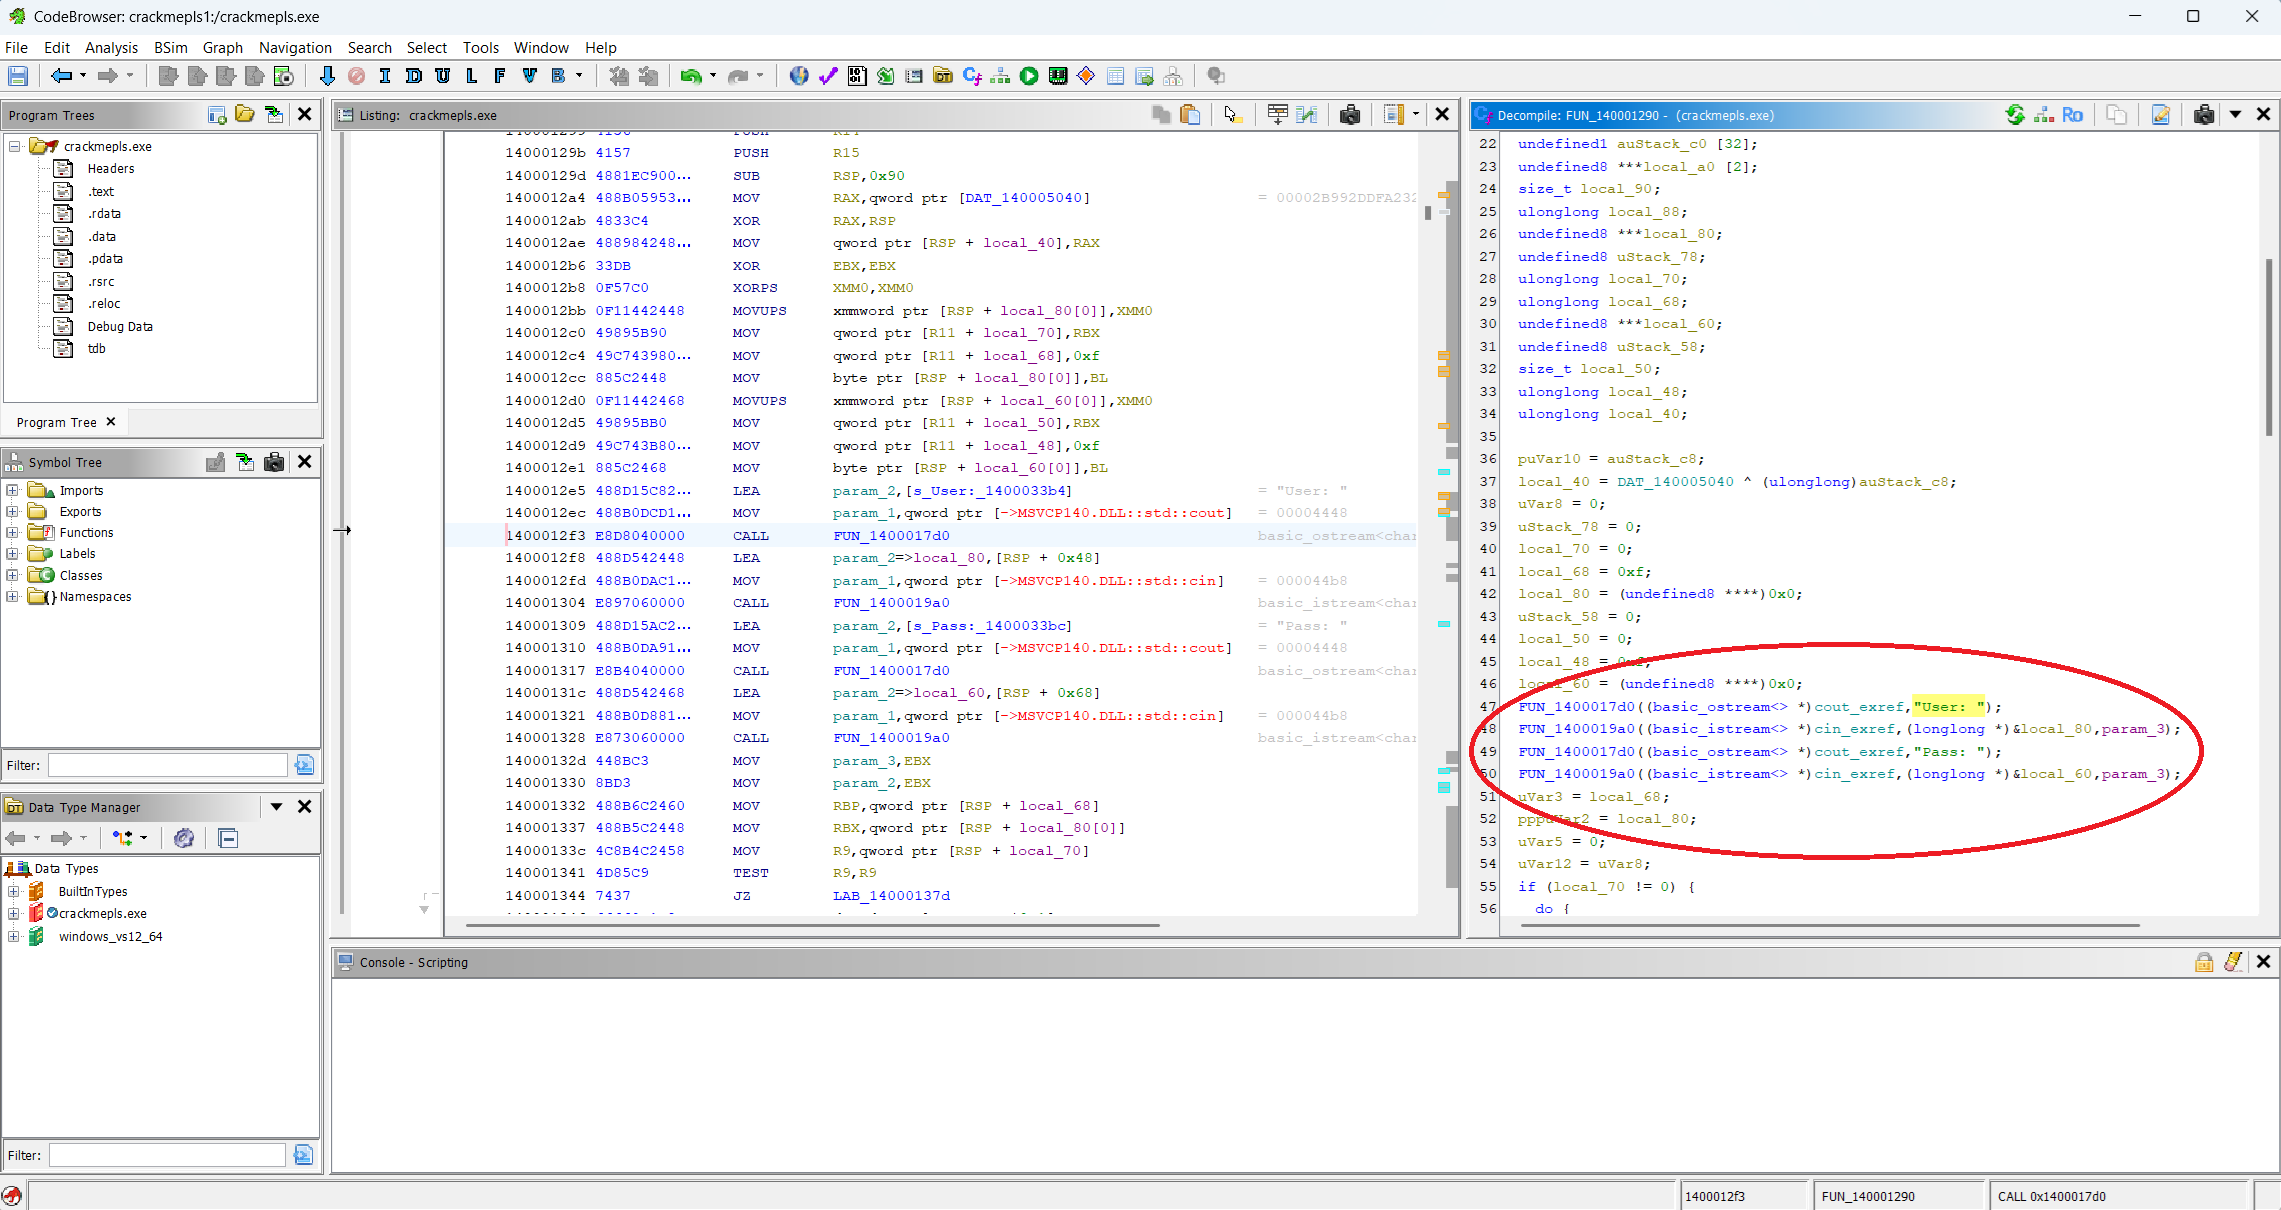Click into the Data Type Manager filter field
The width and height of the screenshot is (2281, 1210).
(x=167, y=1156)
